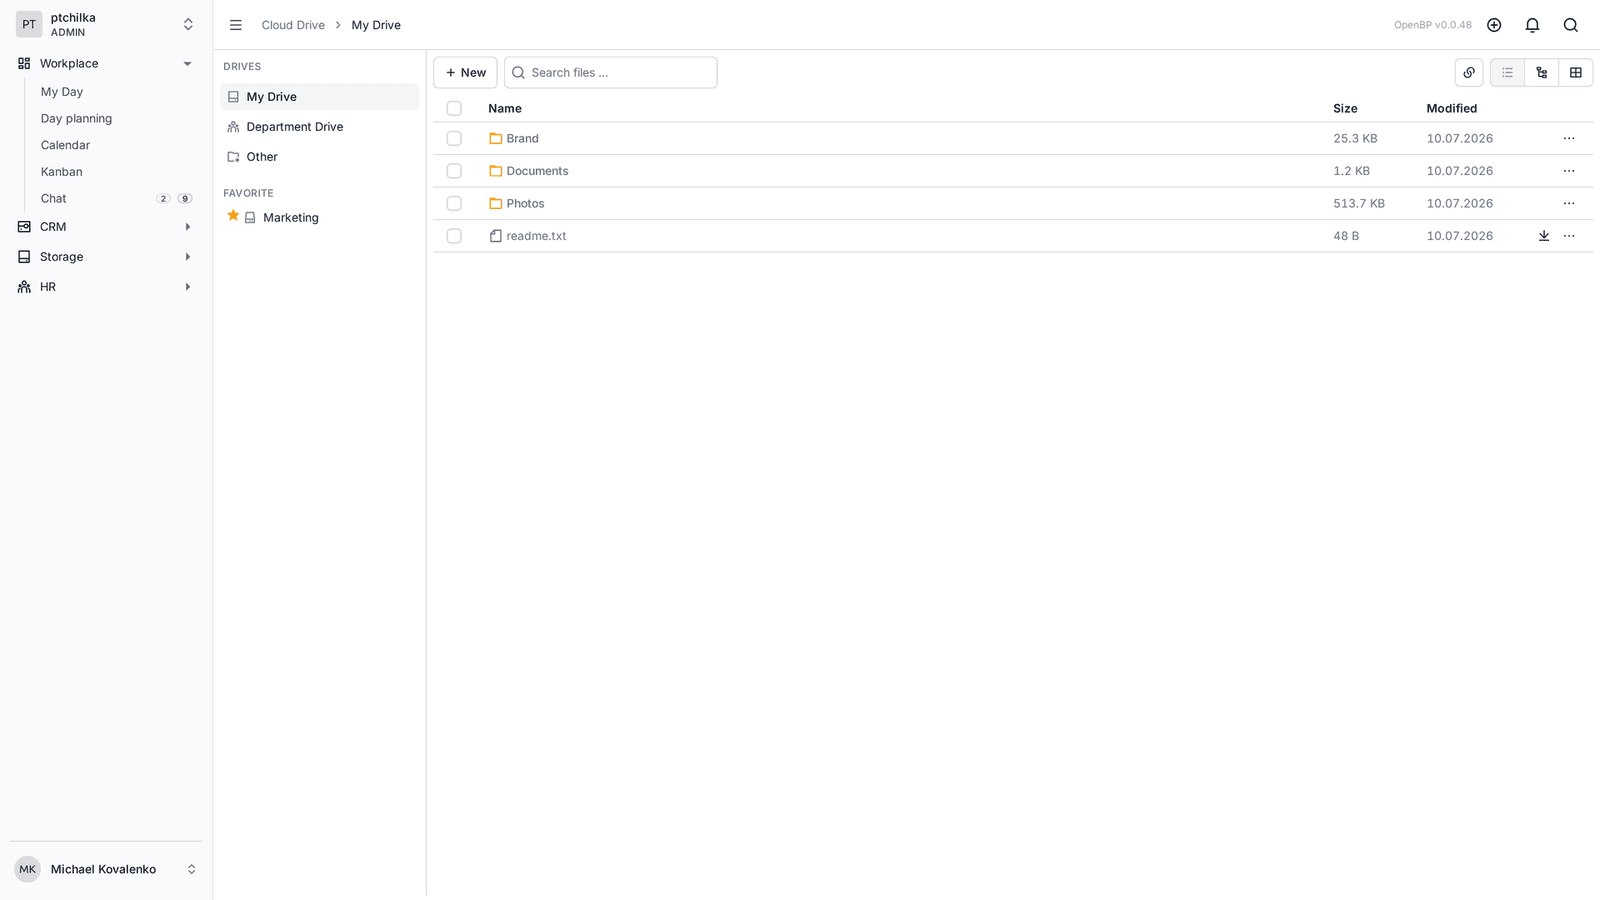Click the PT workspace avatar
This screenshot has width=1600, height=900.
click(x=29, y=25)
